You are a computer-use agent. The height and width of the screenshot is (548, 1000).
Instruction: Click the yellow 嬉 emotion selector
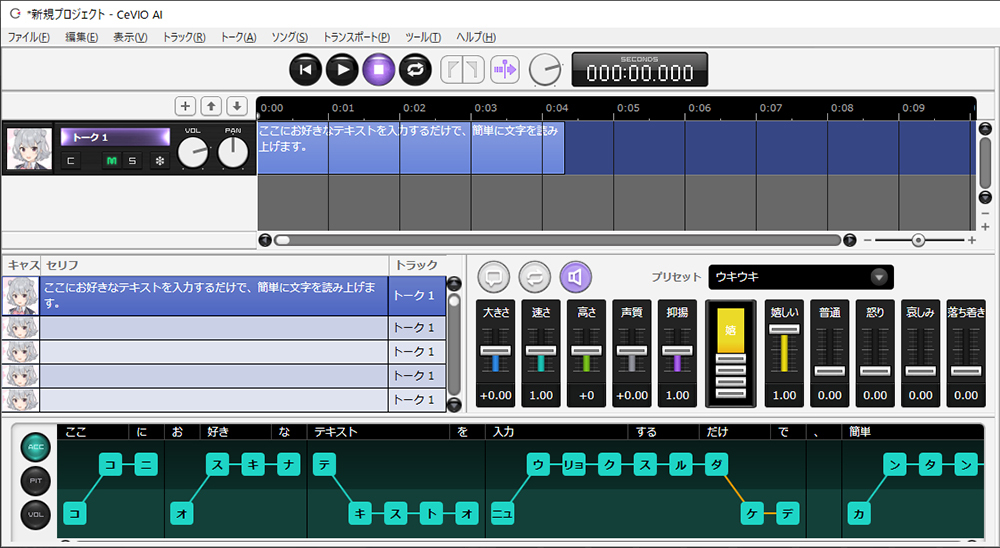coord(731,330)
